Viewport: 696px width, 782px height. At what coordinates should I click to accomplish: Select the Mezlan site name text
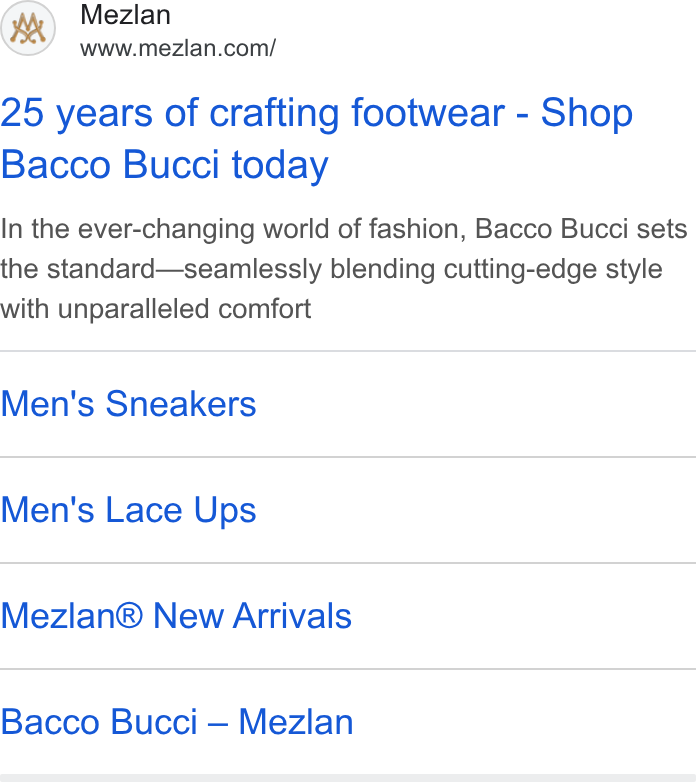point(125,15)
